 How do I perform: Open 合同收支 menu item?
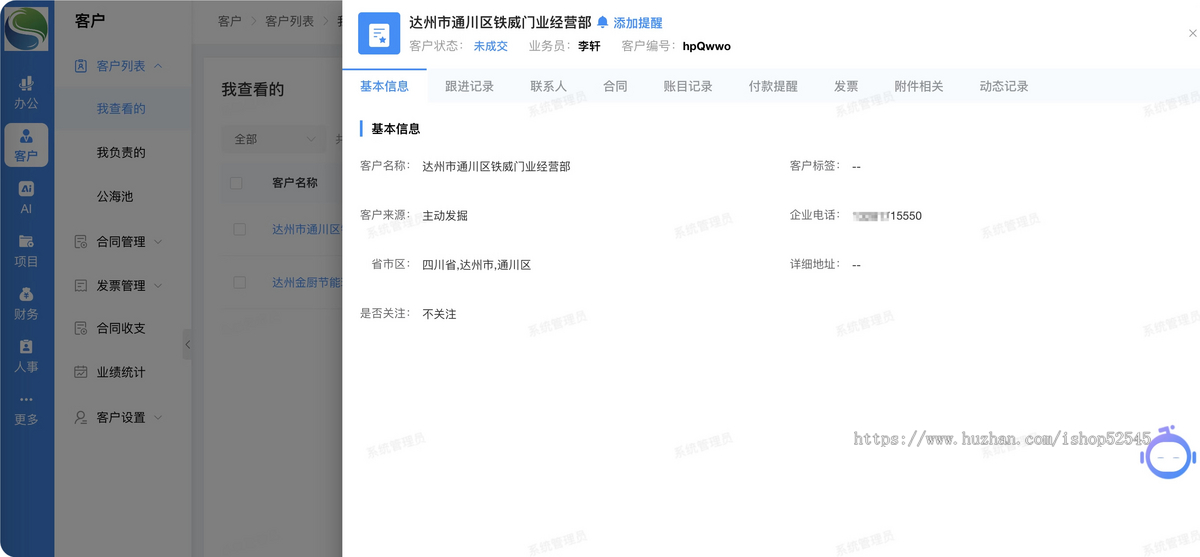click(x=121, y=328)
